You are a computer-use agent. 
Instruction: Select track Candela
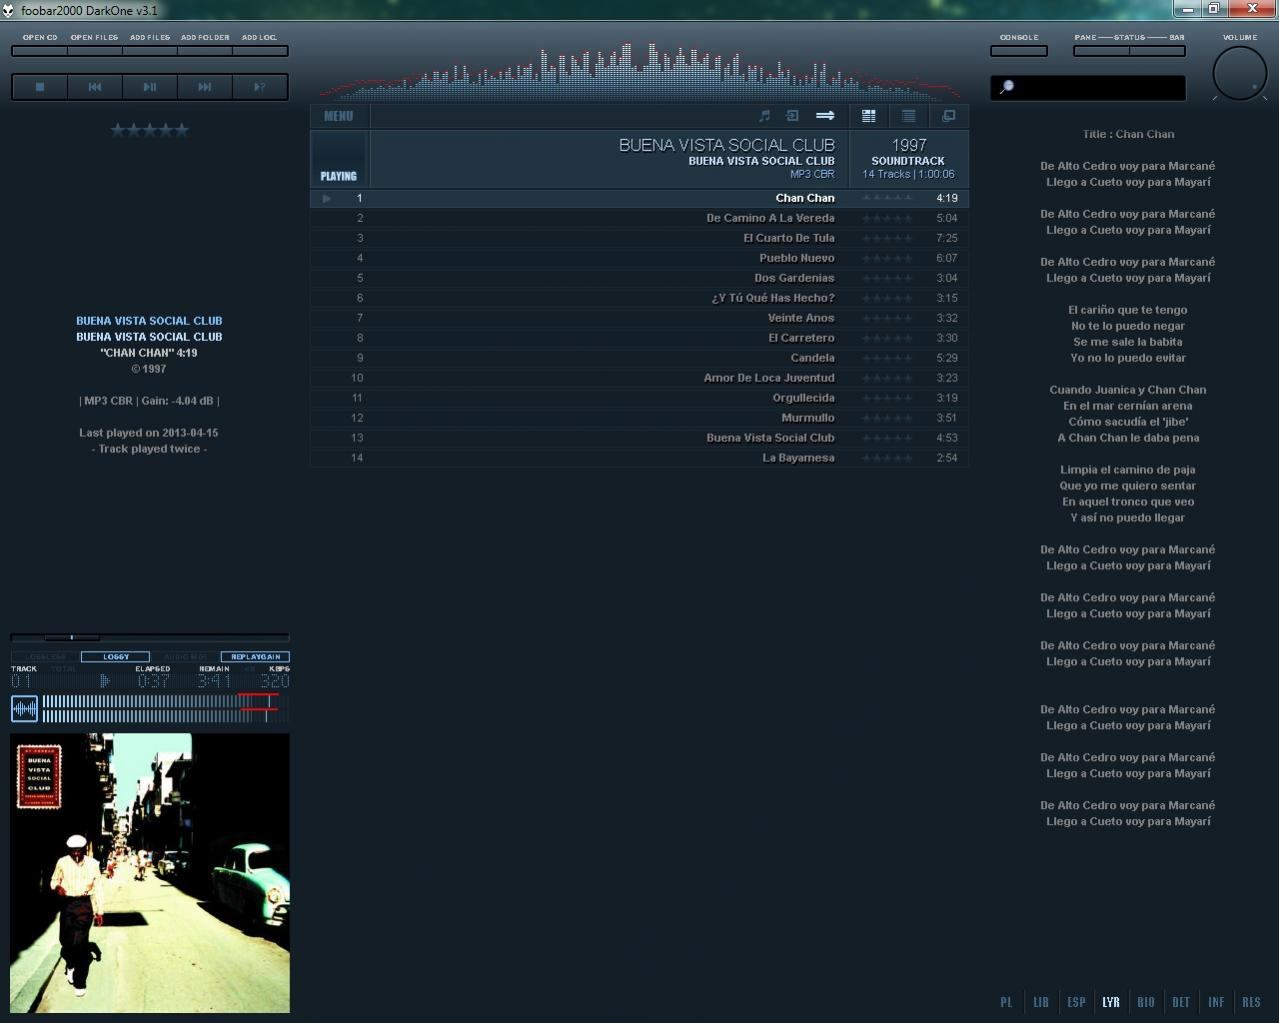639,358
